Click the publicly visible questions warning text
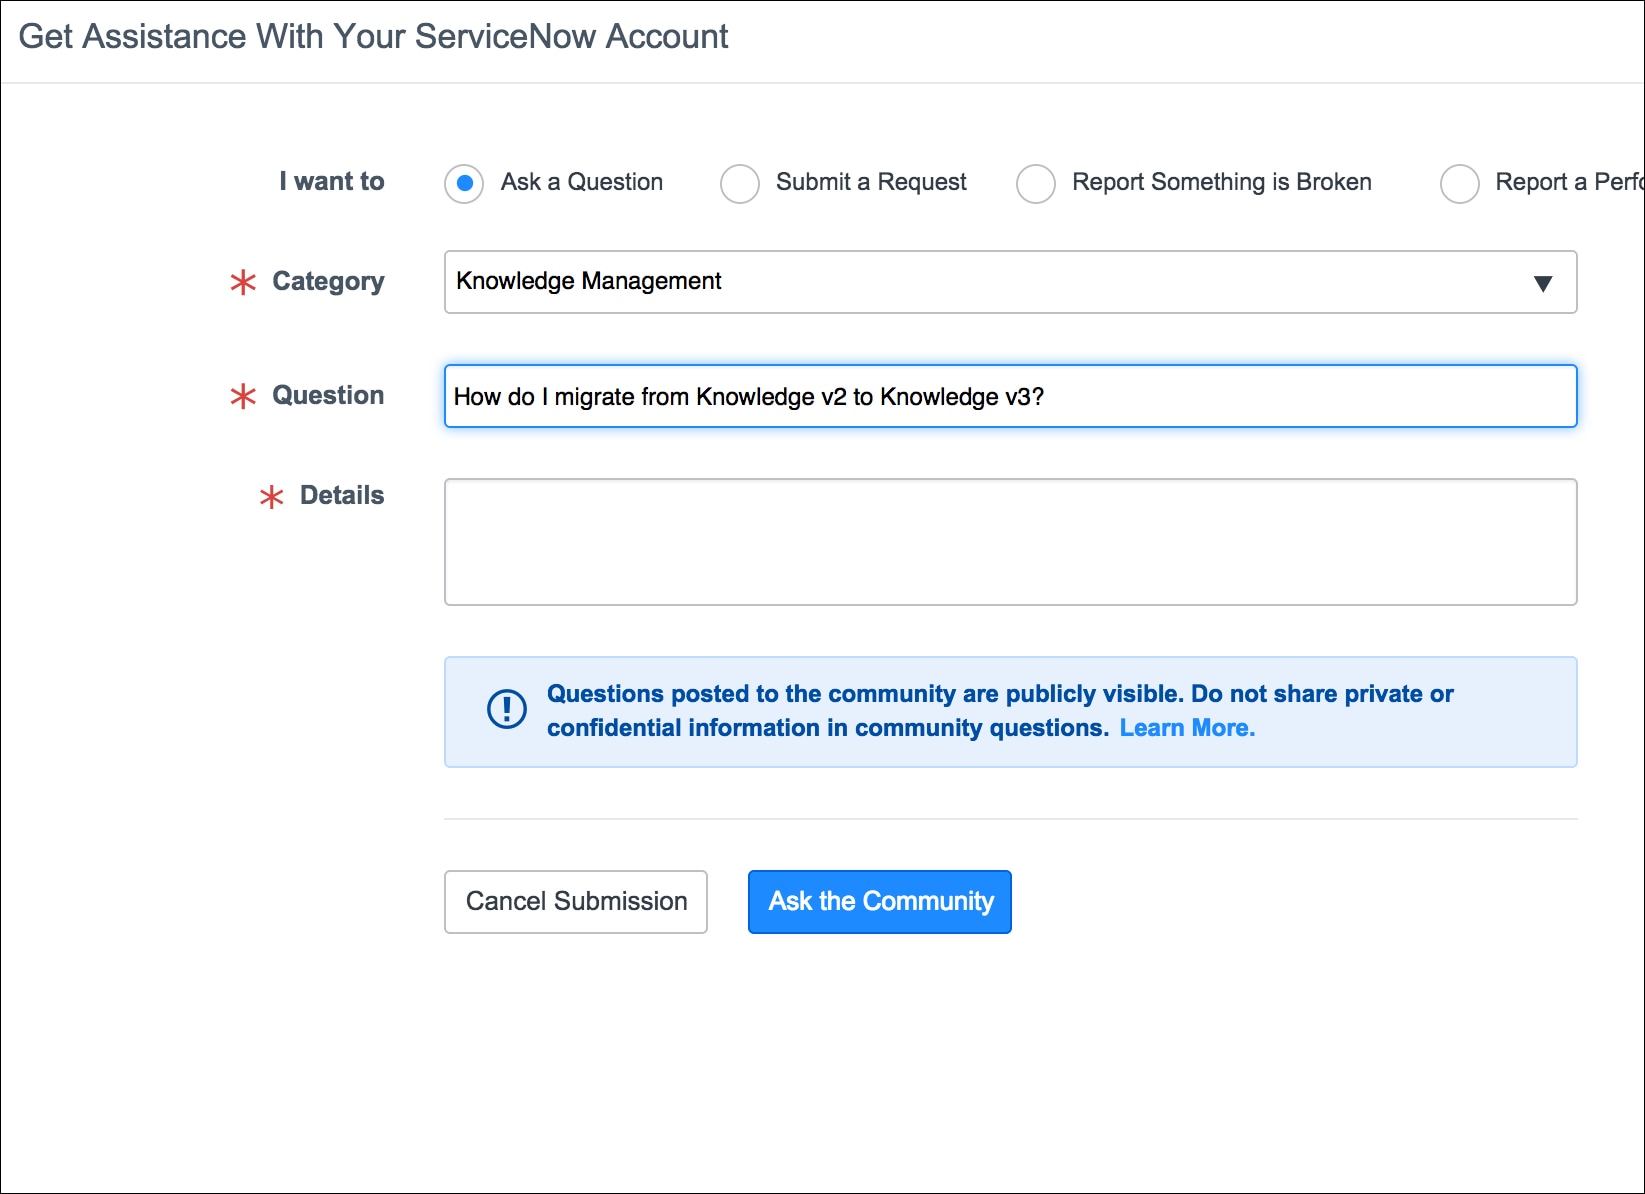The height and width of the screenshot is (1194, 1645). click(x=999, y=694)
